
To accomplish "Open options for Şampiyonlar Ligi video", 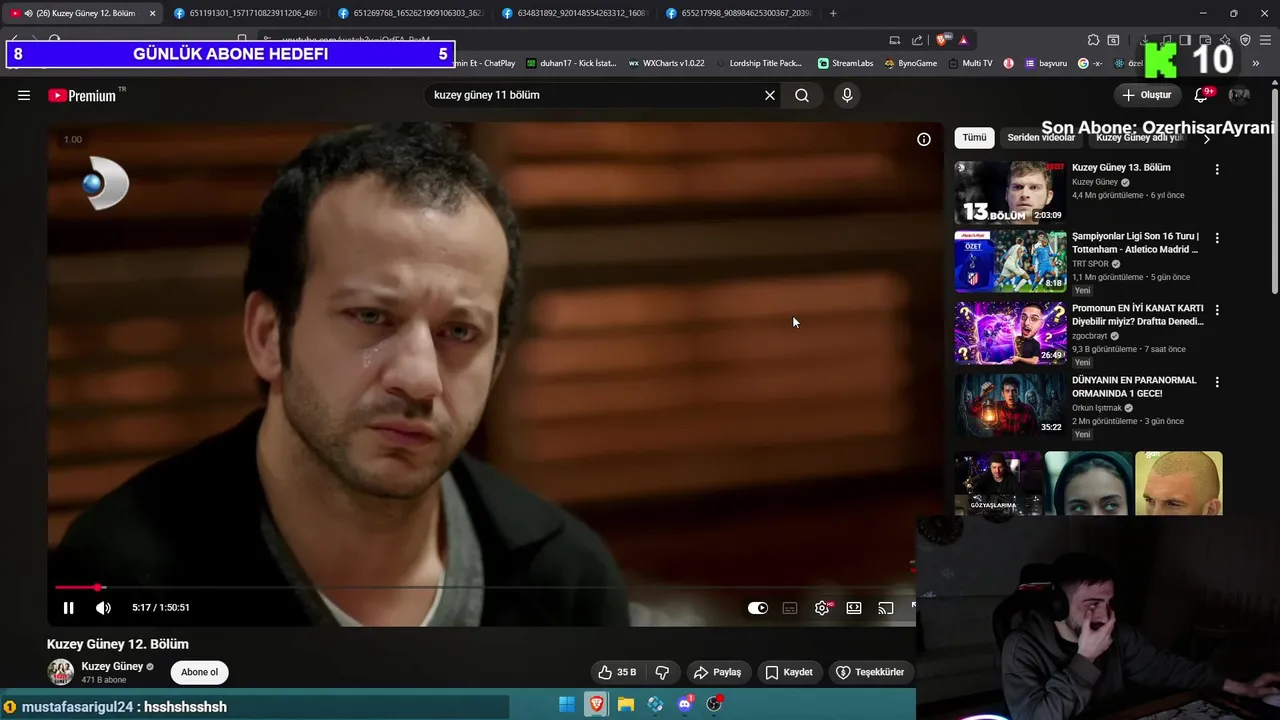I will coord(1217,238).
